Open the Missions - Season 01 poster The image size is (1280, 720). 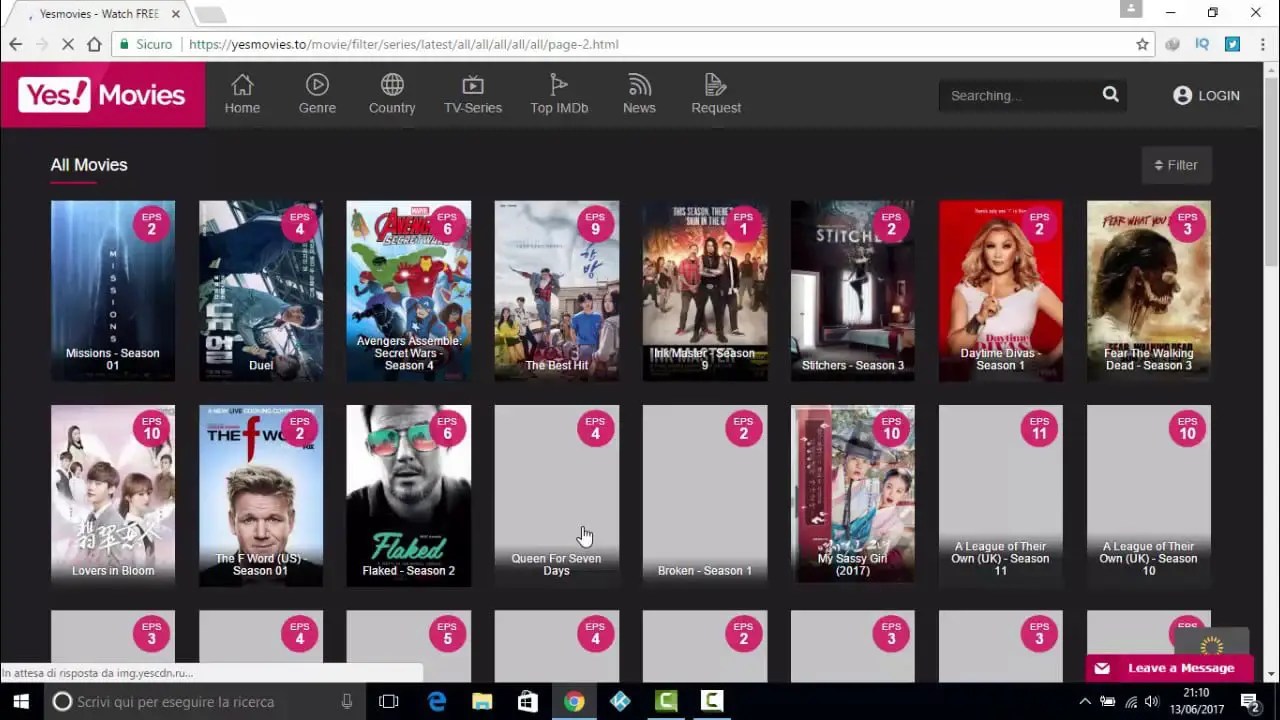click(113, 291)
